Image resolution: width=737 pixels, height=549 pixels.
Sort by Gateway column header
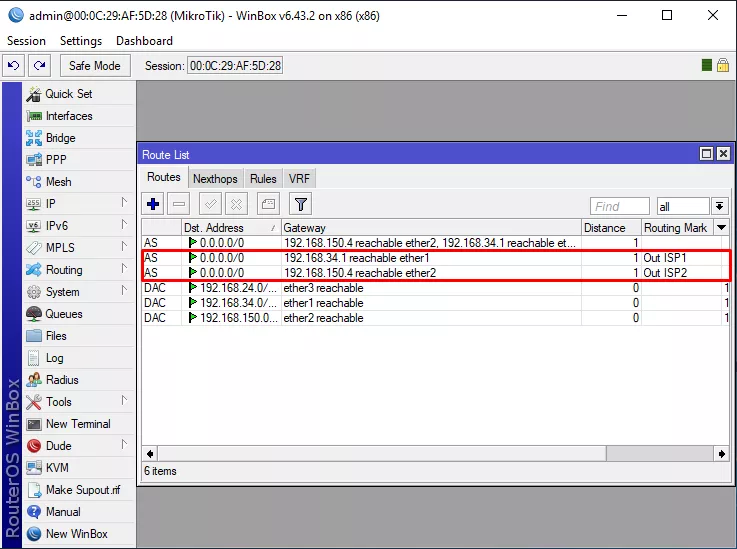431,228
